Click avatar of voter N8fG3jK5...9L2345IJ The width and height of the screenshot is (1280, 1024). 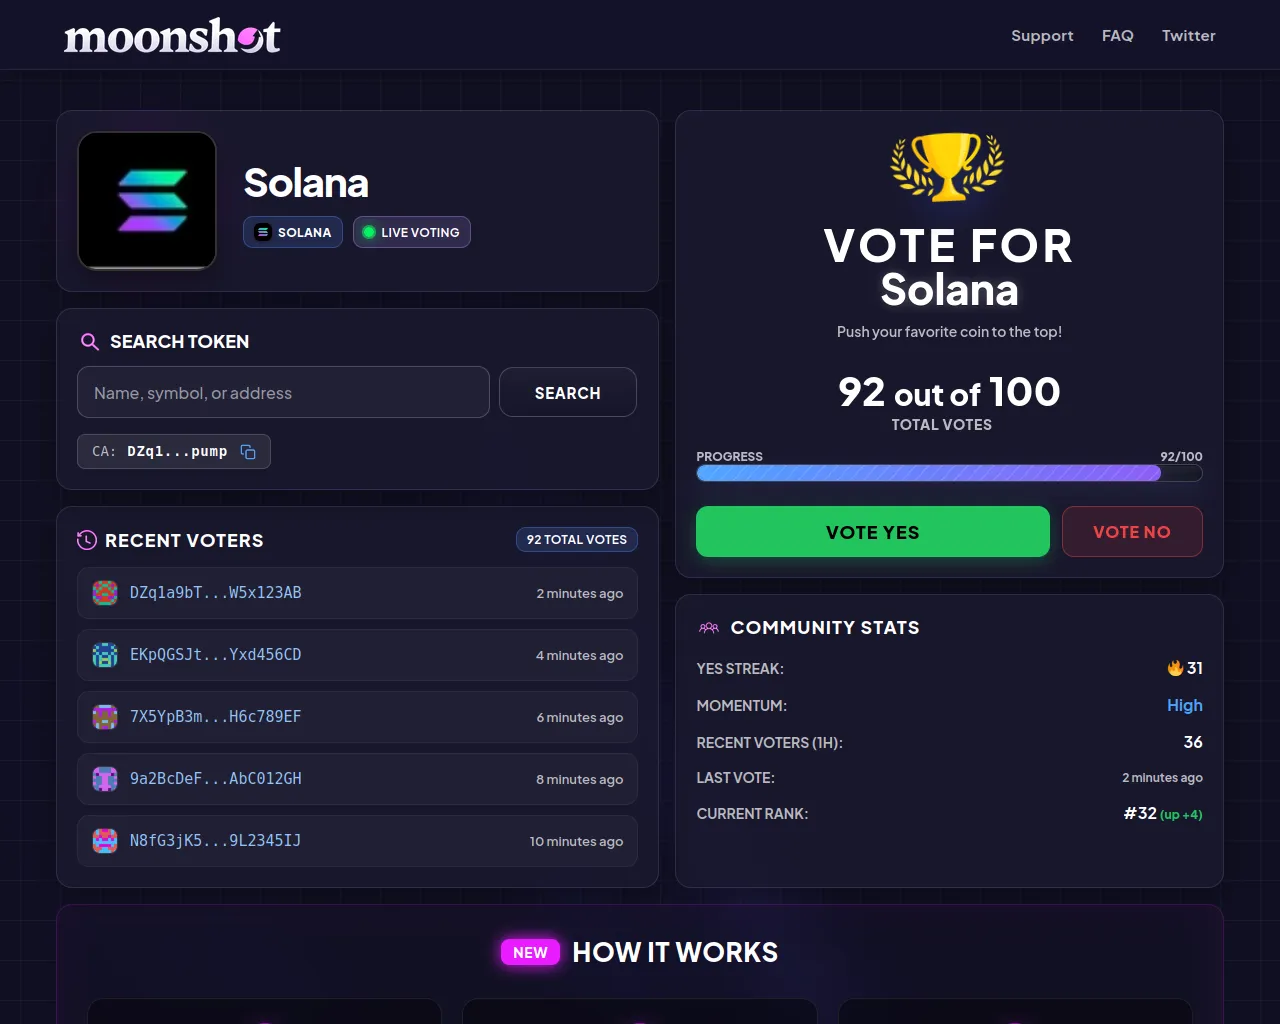[x=105, y=841]
